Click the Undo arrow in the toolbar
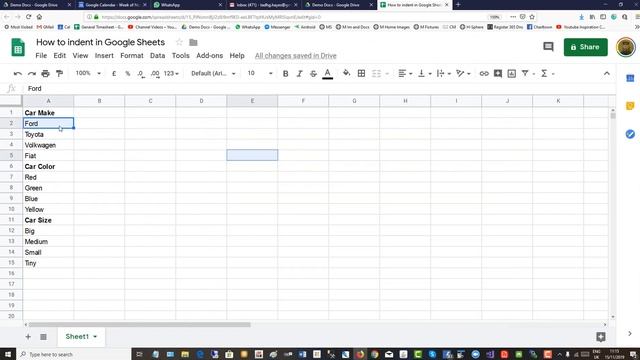This screenshot has height=360, width=640. point(18,73)
